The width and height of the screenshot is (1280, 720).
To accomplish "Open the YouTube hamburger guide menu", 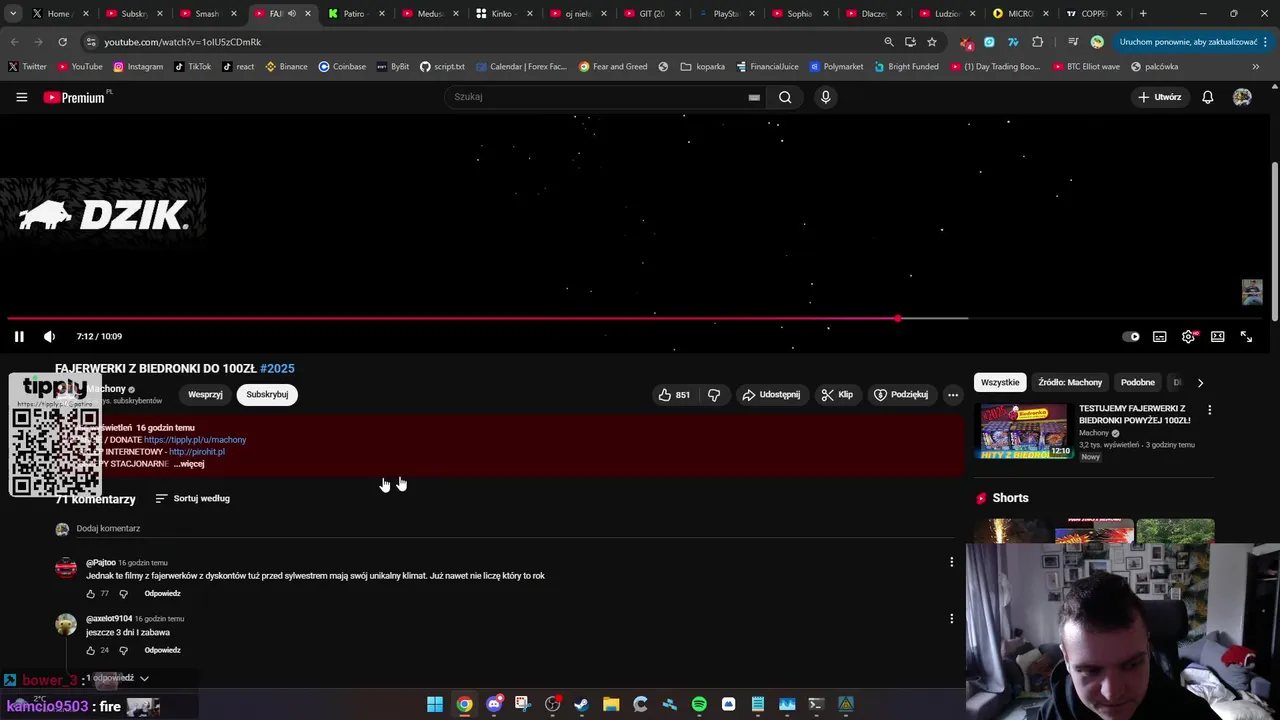I will pos(21,97).
